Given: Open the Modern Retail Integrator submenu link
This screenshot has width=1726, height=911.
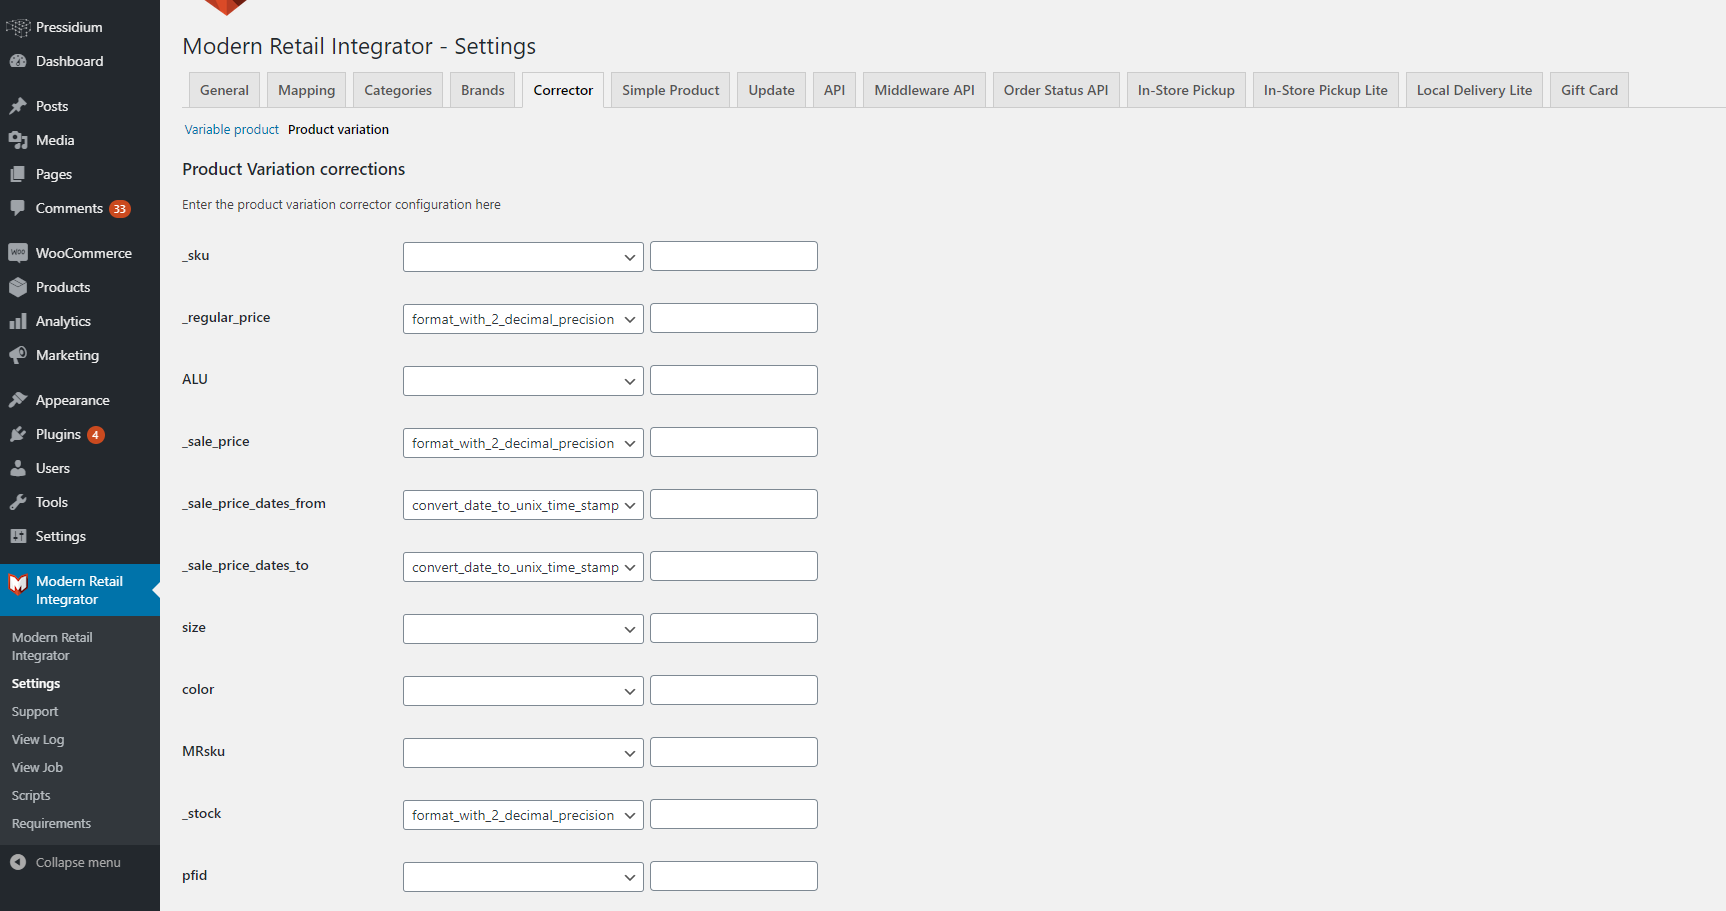Looking at the screenshot, I should (52, 647).
